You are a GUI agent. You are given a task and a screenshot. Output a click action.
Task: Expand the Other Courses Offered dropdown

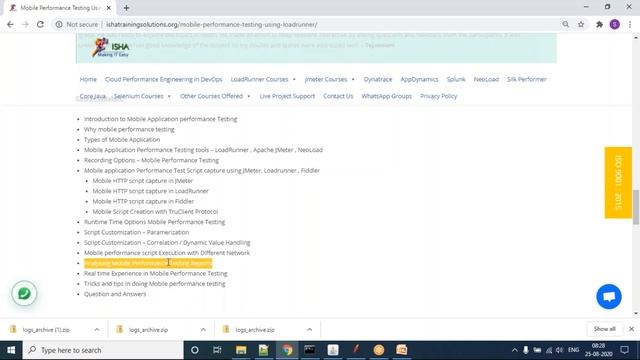tap(215, 96)
